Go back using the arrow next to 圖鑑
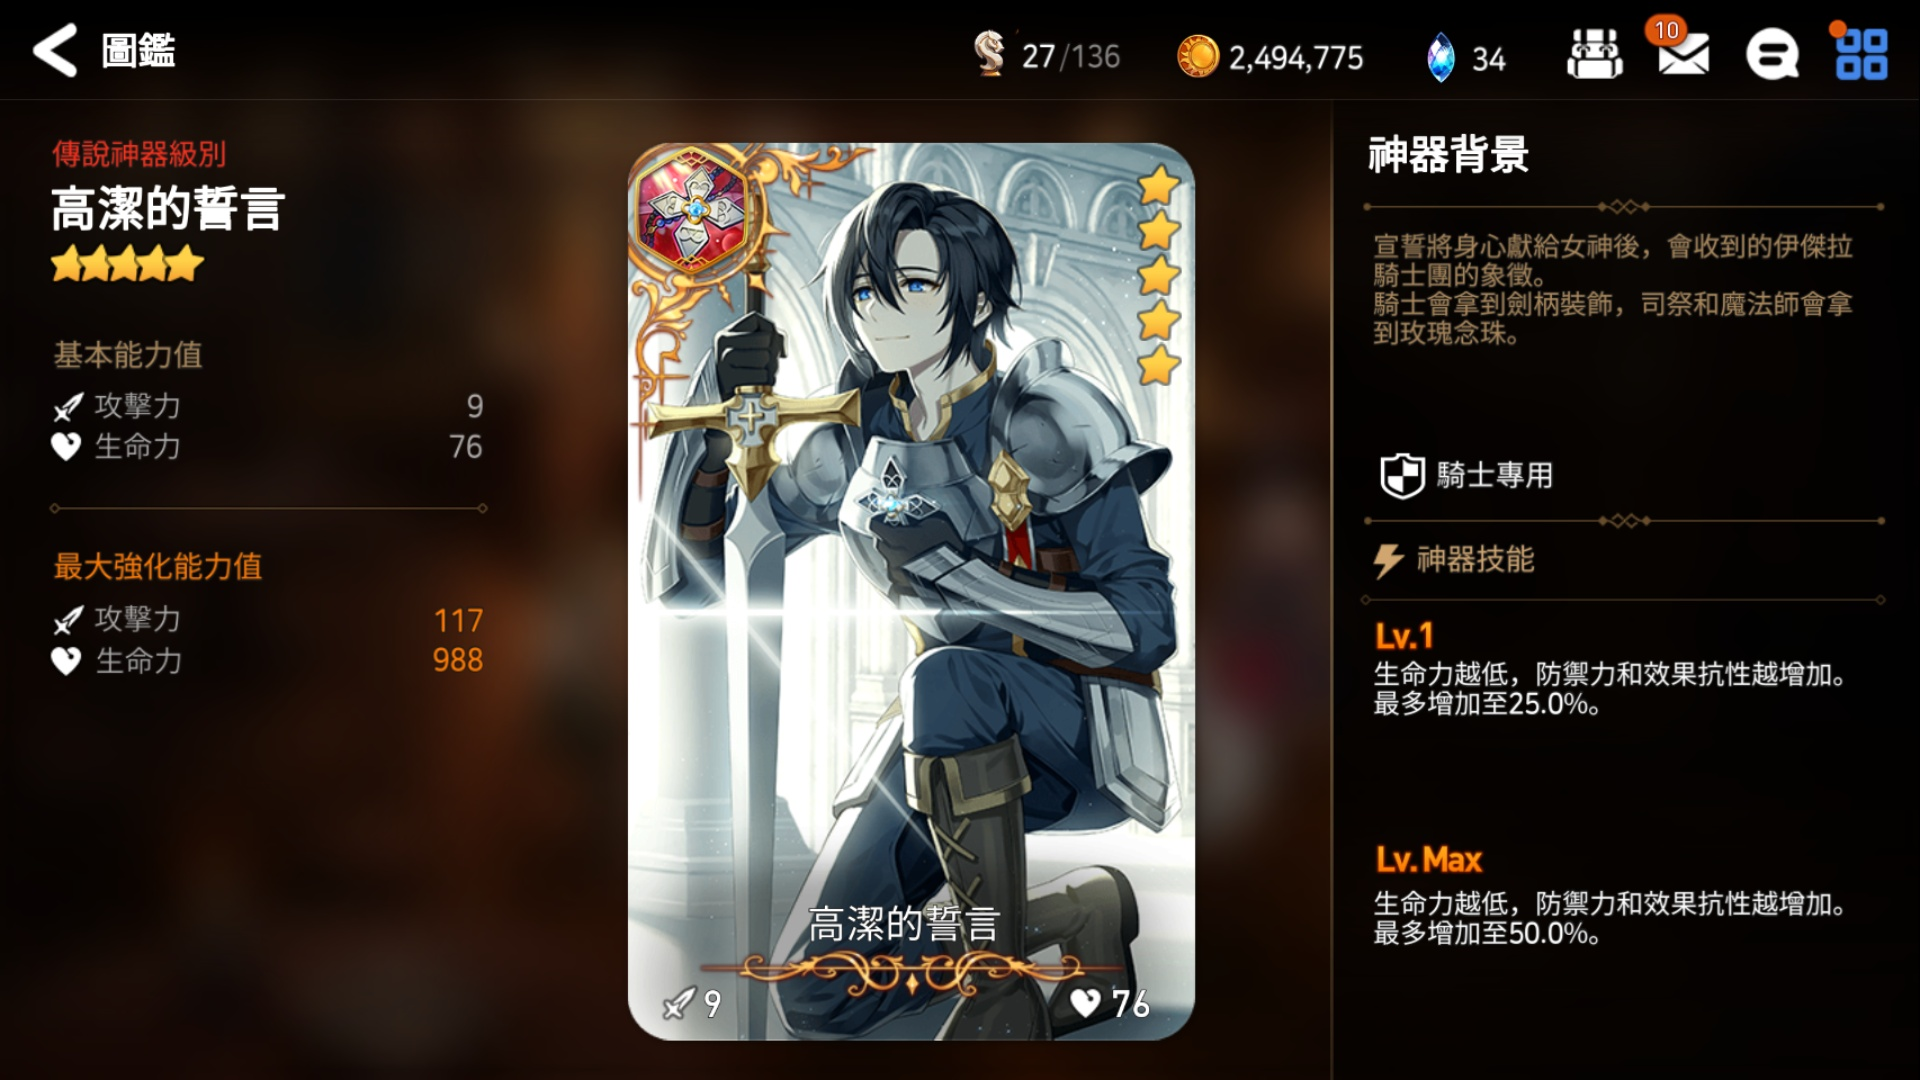 (x=55, y=50)
